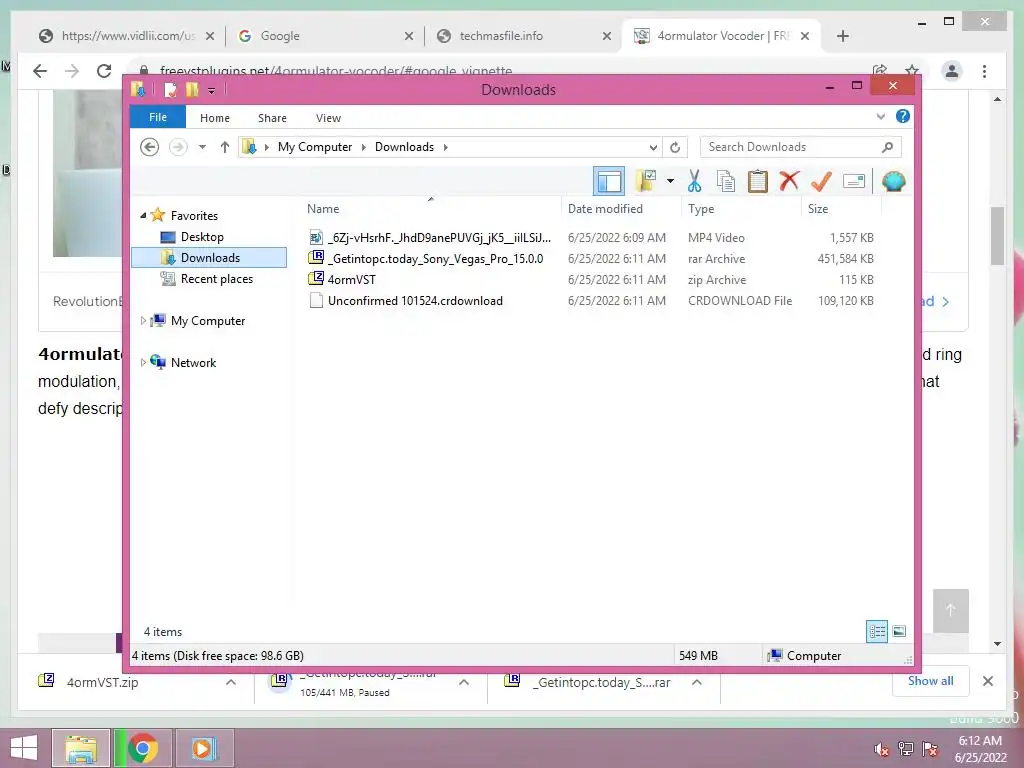Go back in Chrome browser
Viewport: 1024px width, 768px height.
click(x=40, y=71)
